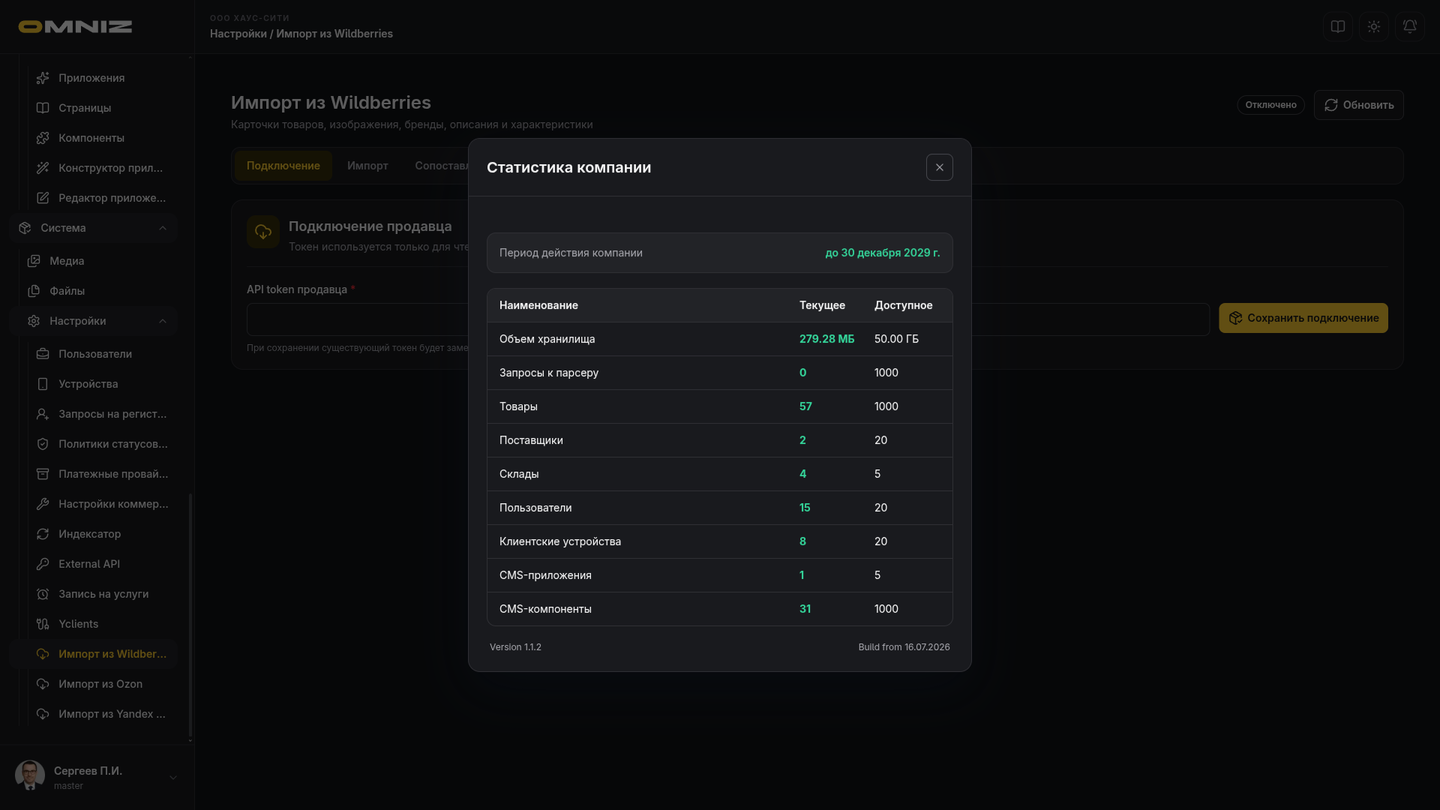Click the Импорт из Ozon cloud icon
The image size is (1440, 810).
tap(43, 684)
